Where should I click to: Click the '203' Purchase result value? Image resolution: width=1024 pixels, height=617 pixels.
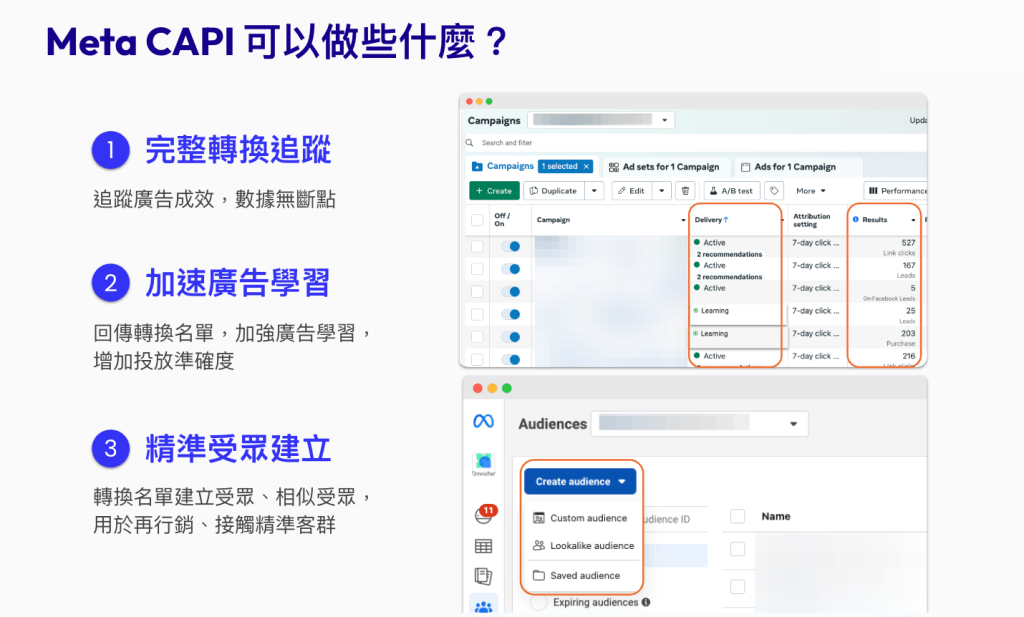point(908,333)
